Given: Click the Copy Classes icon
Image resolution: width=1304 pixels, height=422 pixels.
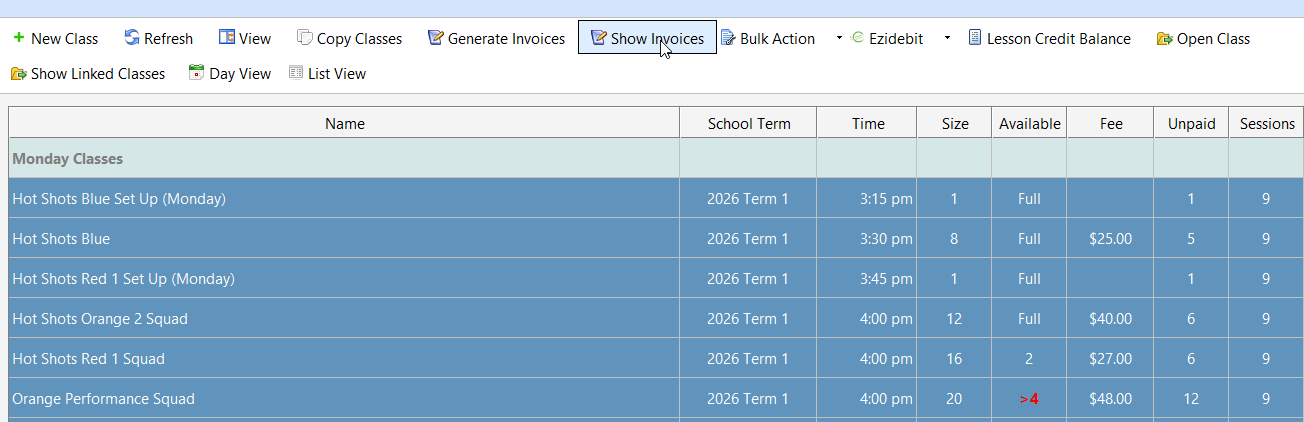Looking at the screenshot, I should coord(305,39).
